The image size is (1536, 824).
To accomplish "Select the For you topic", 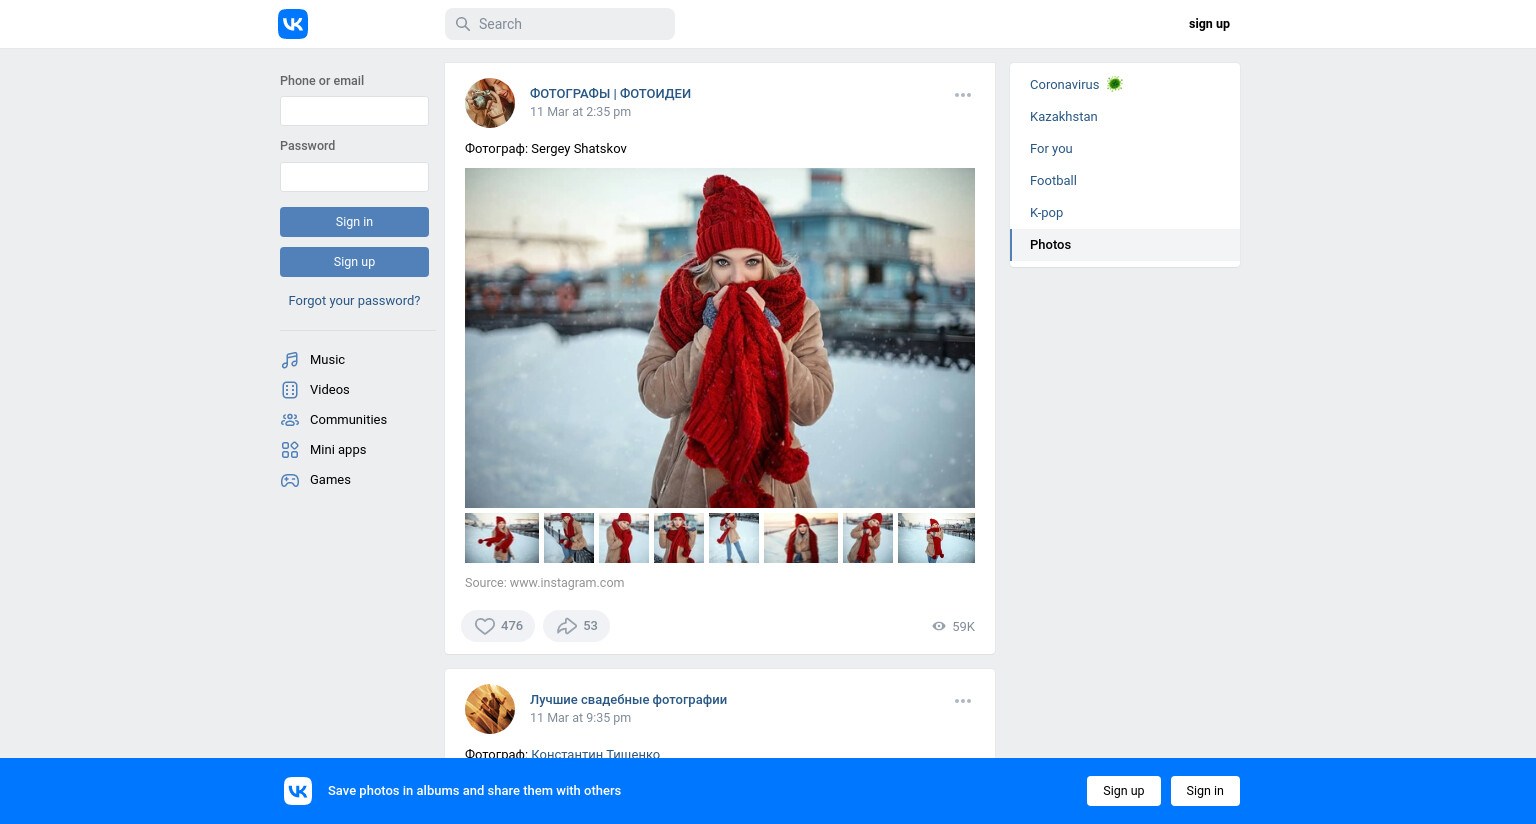I will click(1125, 149).
